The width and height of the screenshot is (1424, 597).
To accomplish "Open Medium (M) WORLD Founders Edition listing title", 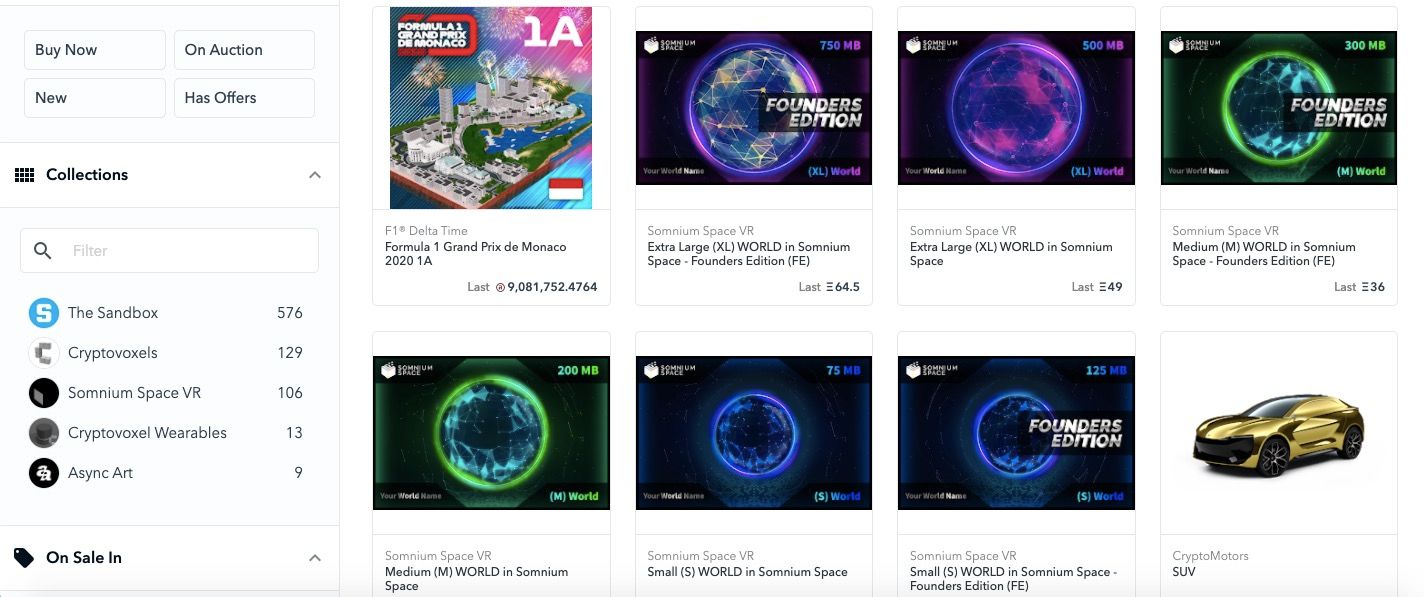I will coord(1264,254).
